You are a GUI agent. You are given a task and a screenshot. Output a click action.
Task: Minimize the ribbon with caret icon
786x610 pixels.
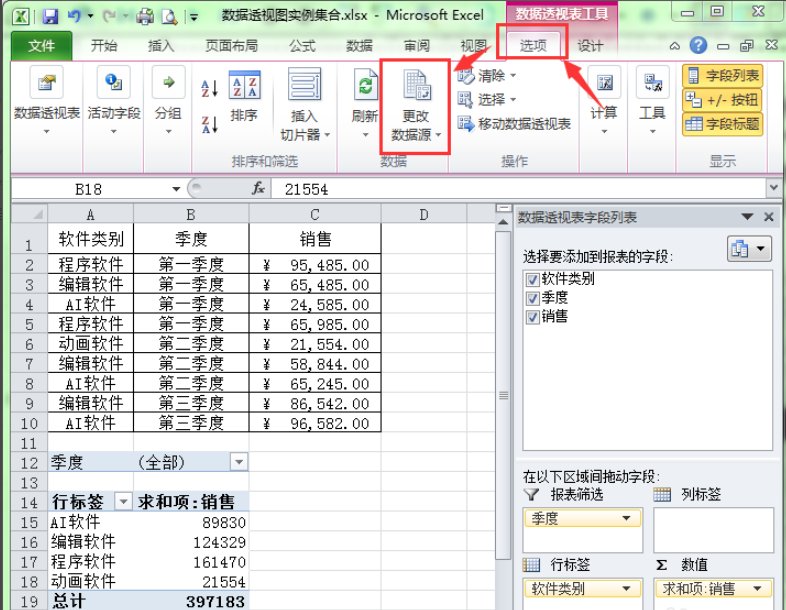[x=675, y=46]
